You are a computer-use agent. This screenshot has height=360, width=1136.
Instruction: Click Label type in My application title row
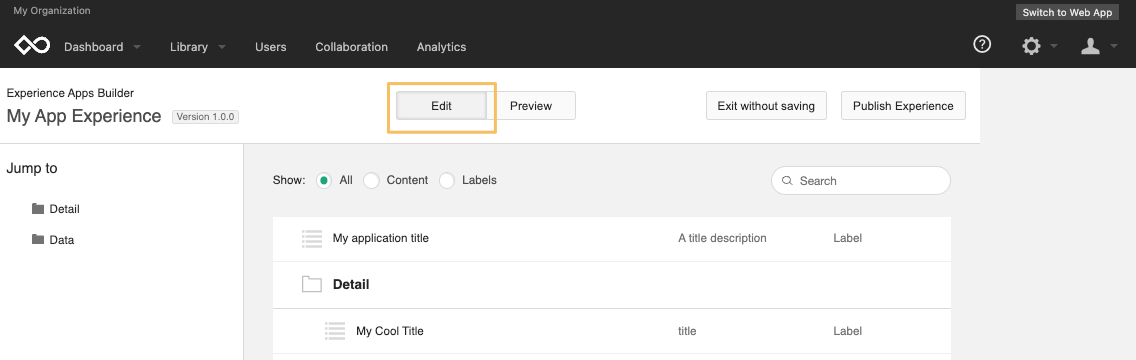coord(848,238)
